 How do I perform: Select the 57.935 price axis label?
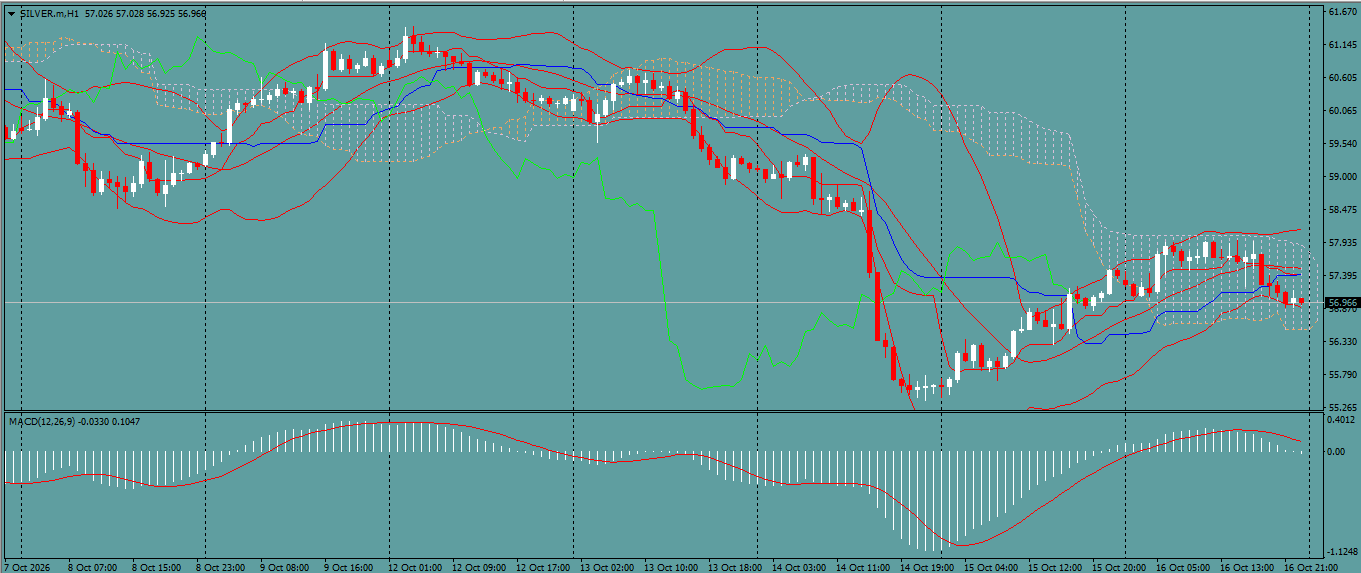(1342, 243)
